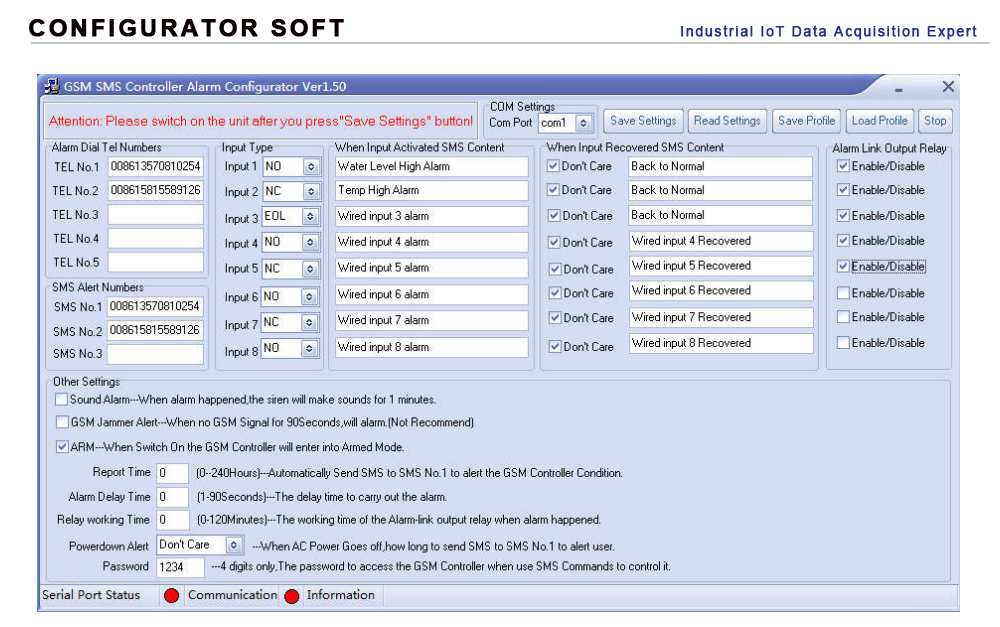Toggle Don't Care for Wired input 5 row

pos(555,269)
